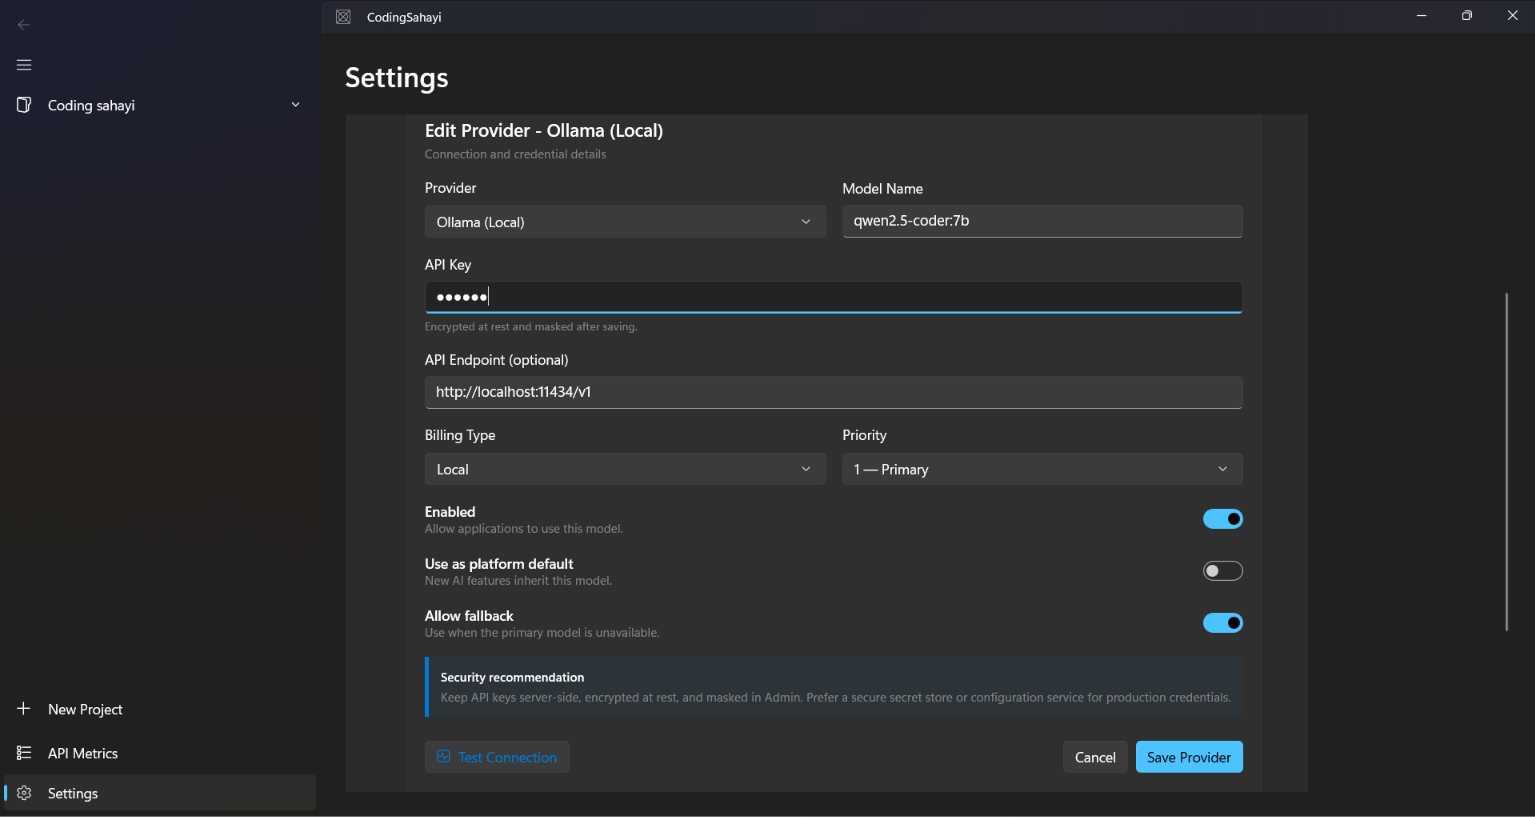Click the API Endpoint field
The width and height of the screenshot is (1535, 817).
pos(833,392)
